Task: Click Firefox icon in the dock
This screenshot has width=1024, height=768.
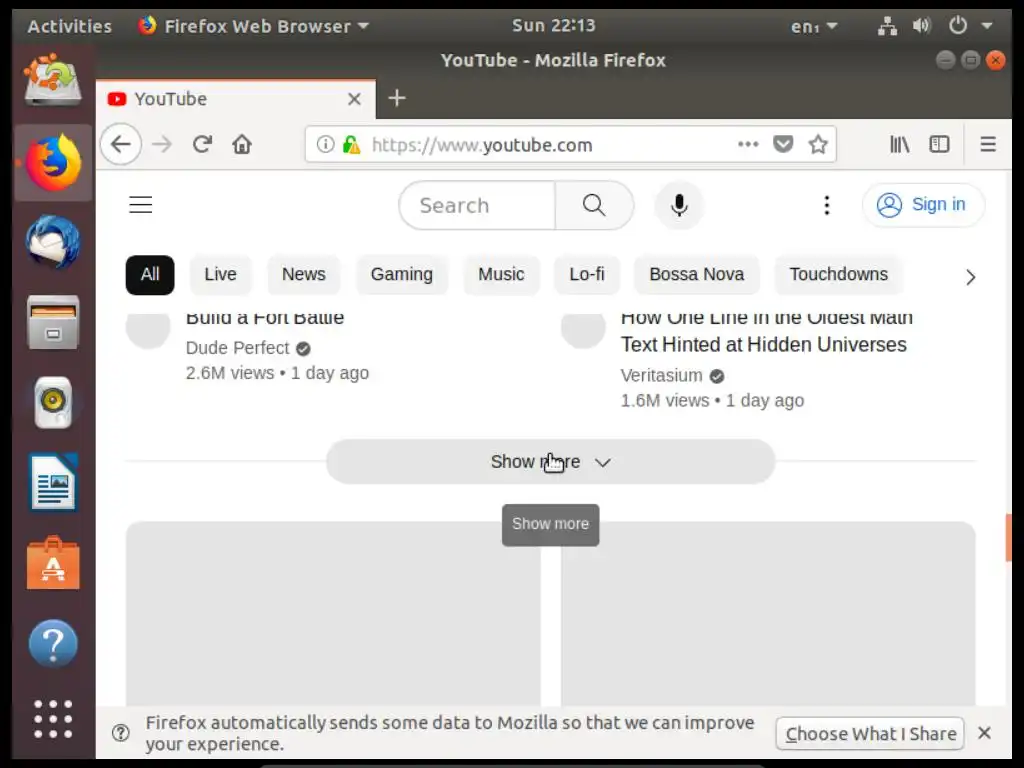Action: tap(54, 163)
